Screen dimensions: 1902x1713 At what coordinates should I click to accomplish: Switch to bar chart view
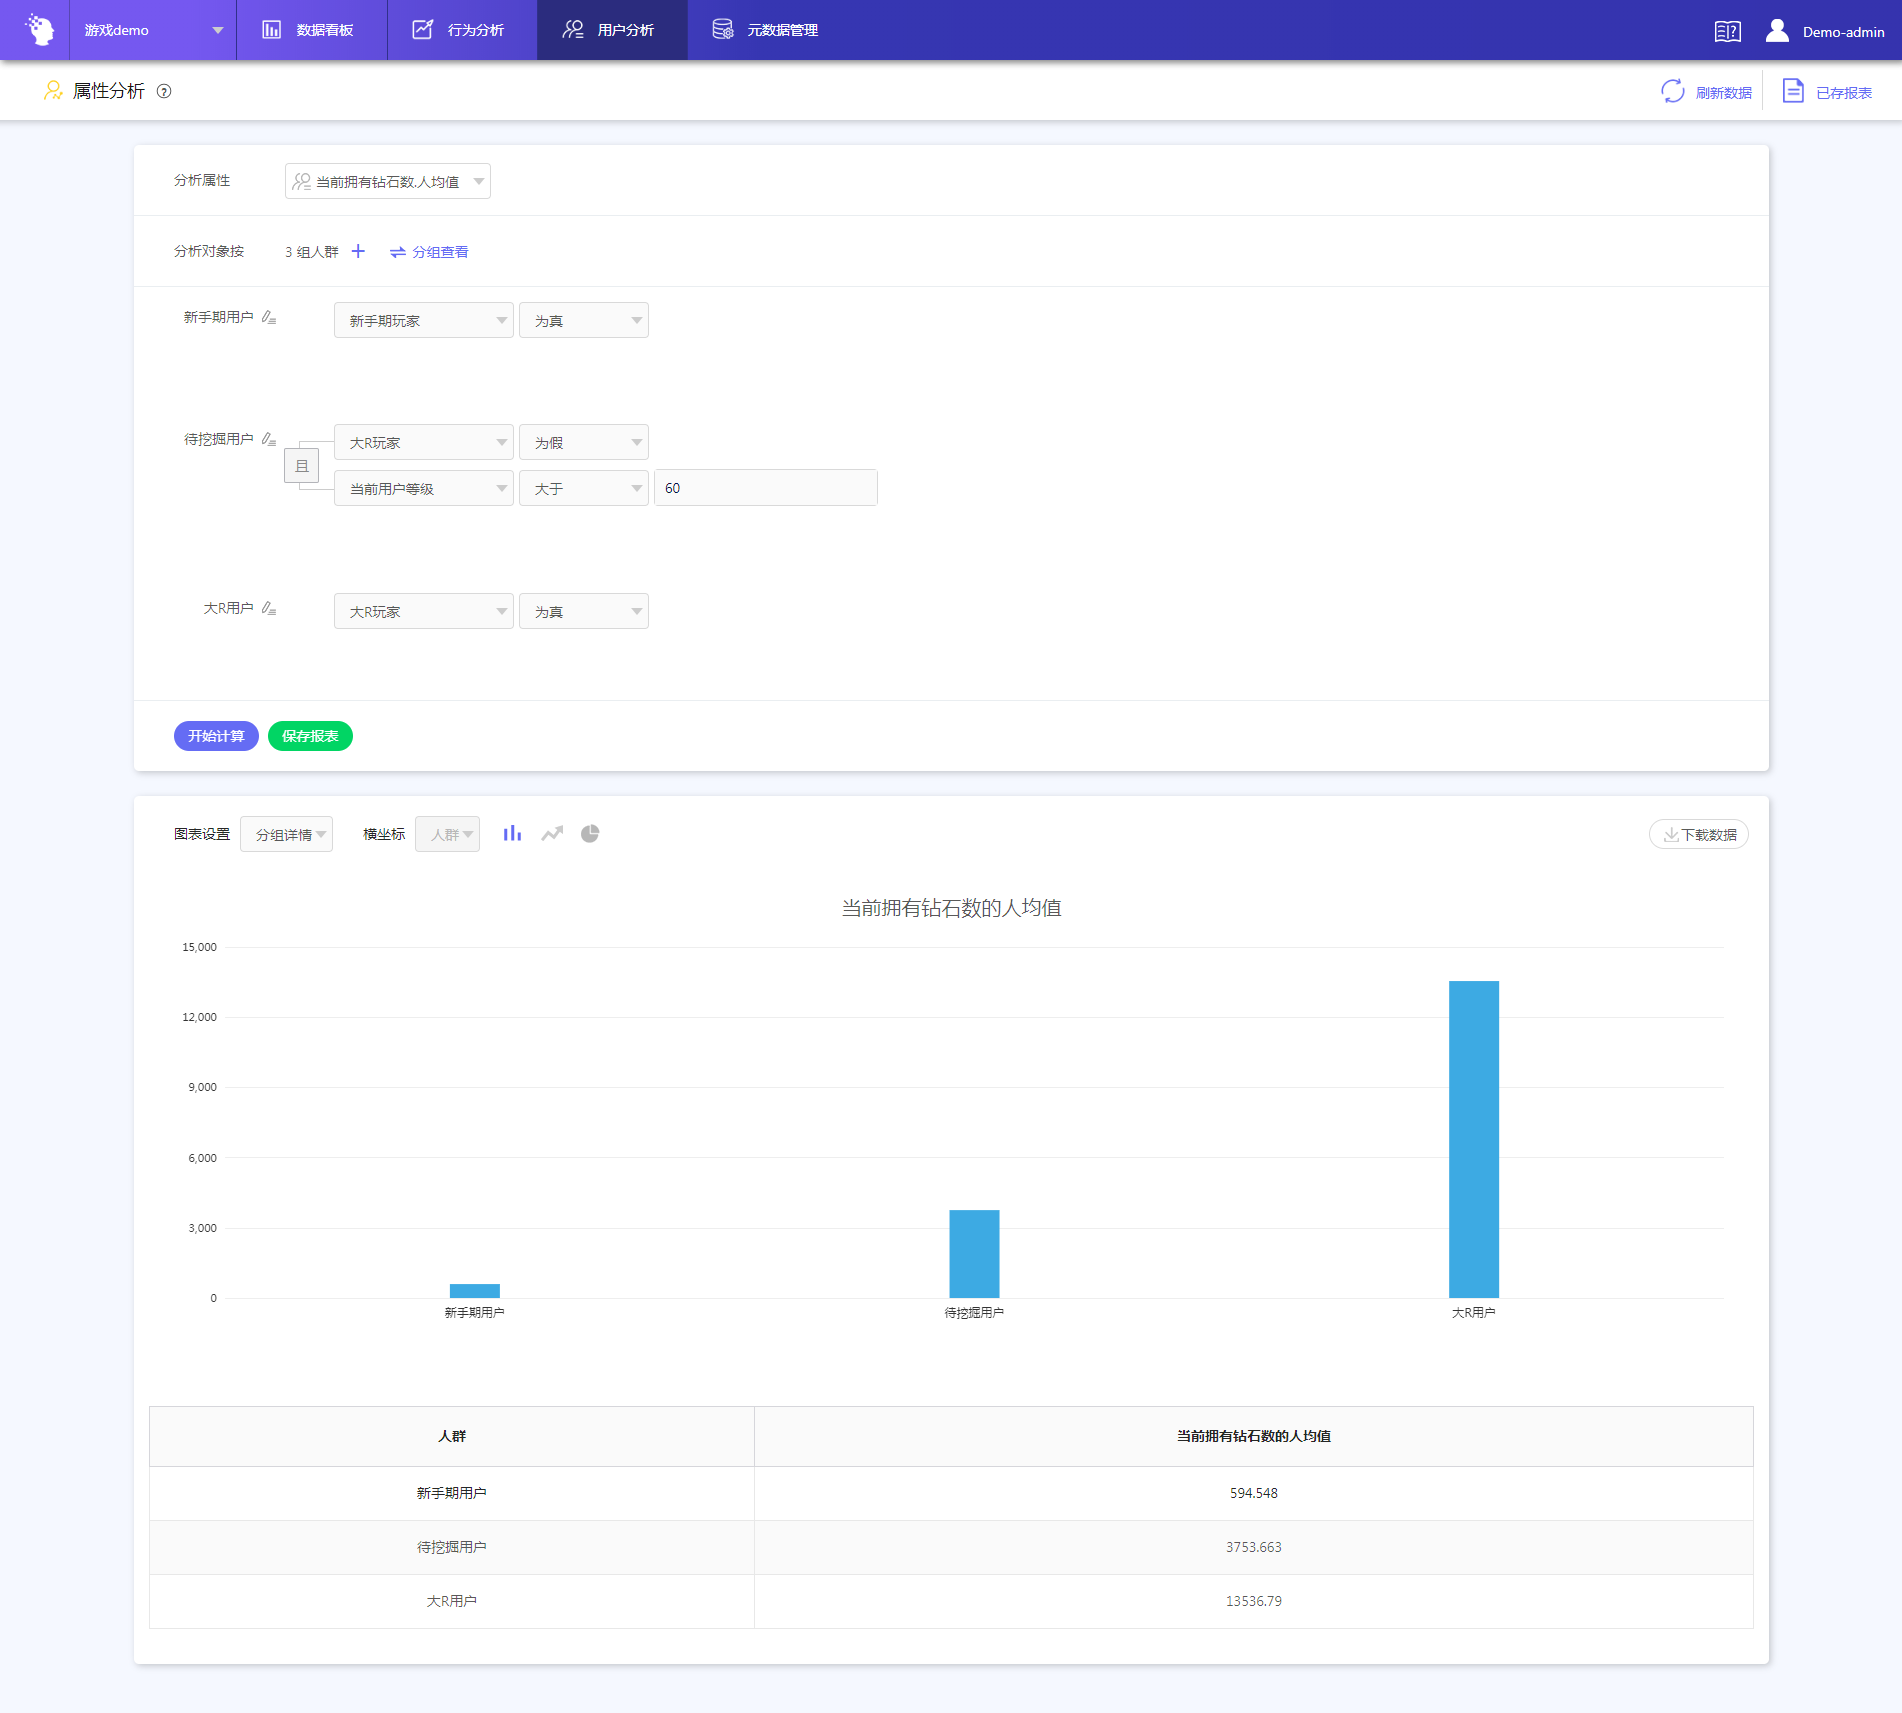point(512,834)
